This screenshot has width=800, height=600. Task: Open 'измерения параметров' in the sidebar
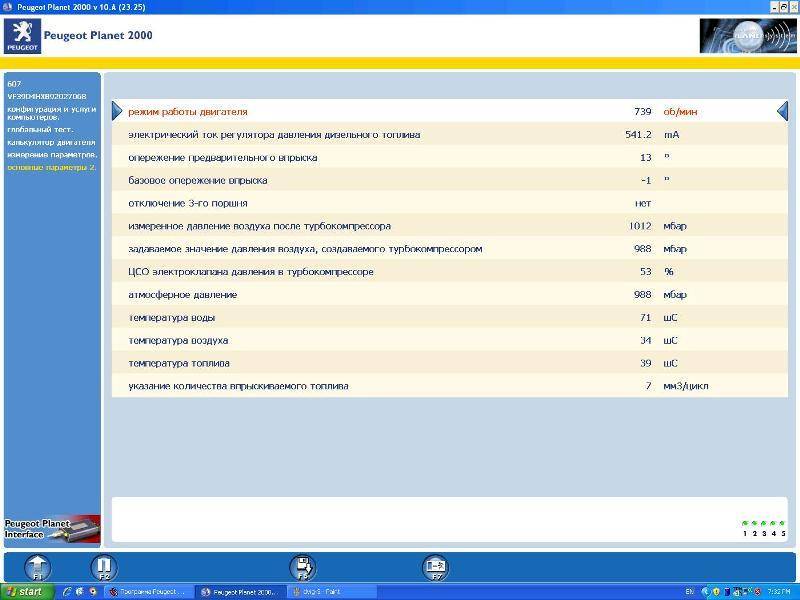pyautogui.click(x=51, y=155)
